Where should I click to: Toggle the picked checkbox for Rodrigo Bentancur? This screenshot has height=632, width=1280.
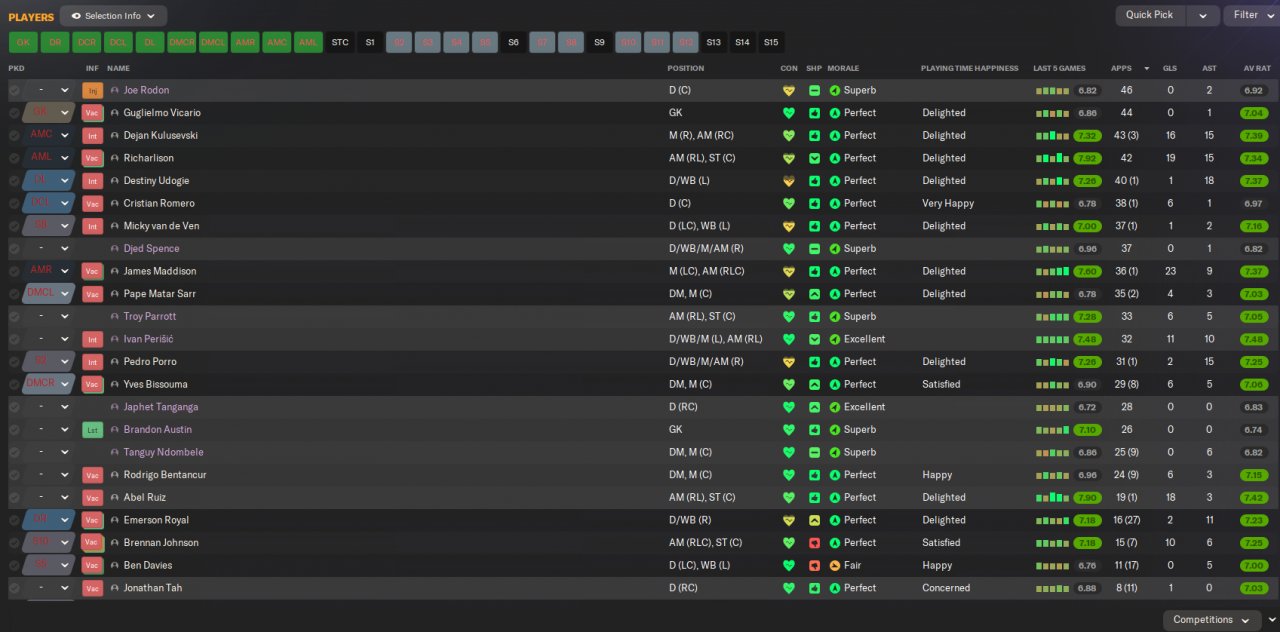[14, 475]
